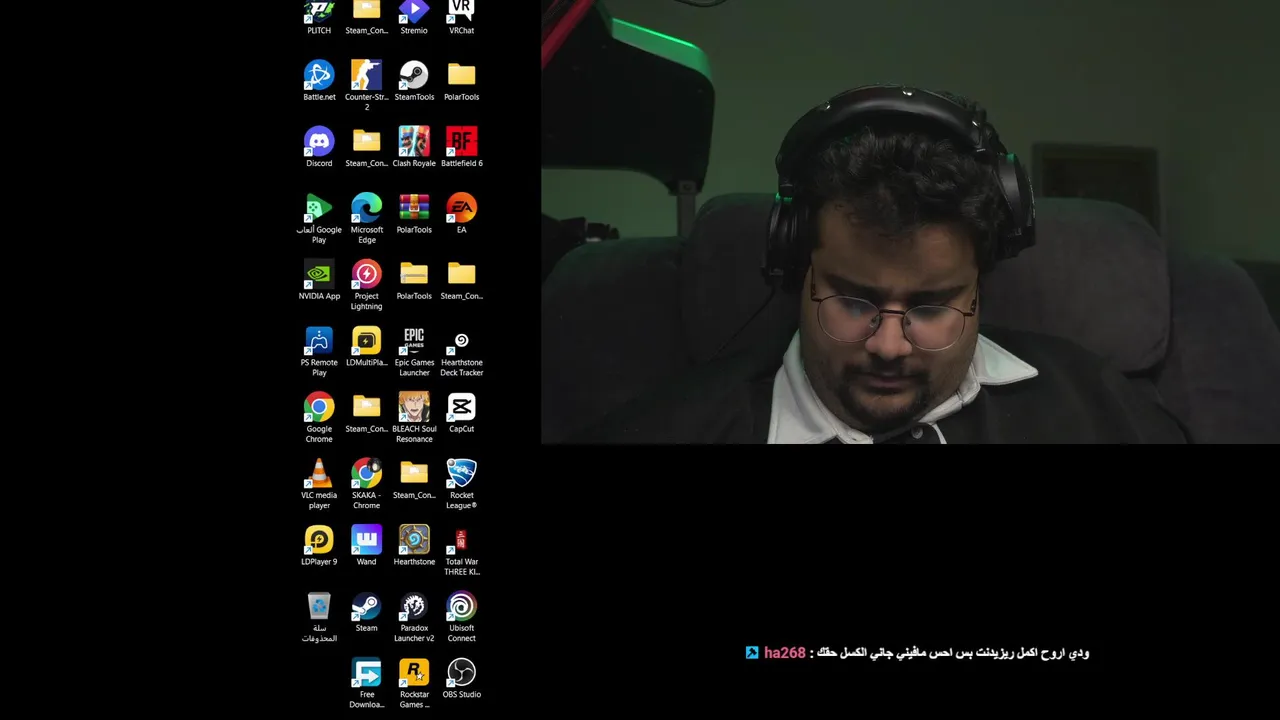
Task: Click the blue badge beside ha268
Action: pos(752,653)
